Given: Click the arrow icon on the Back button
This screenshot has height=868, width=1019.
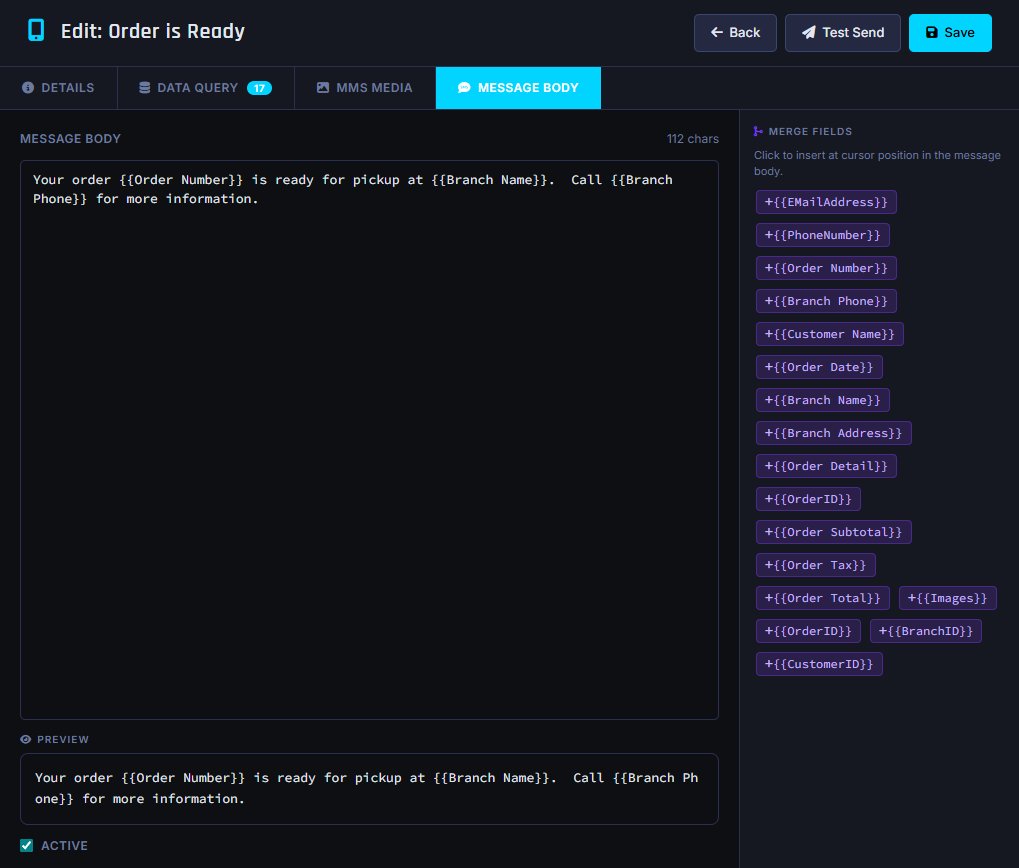Looking at the screenshot, I should pyautogui.click(x=717, y=32).
